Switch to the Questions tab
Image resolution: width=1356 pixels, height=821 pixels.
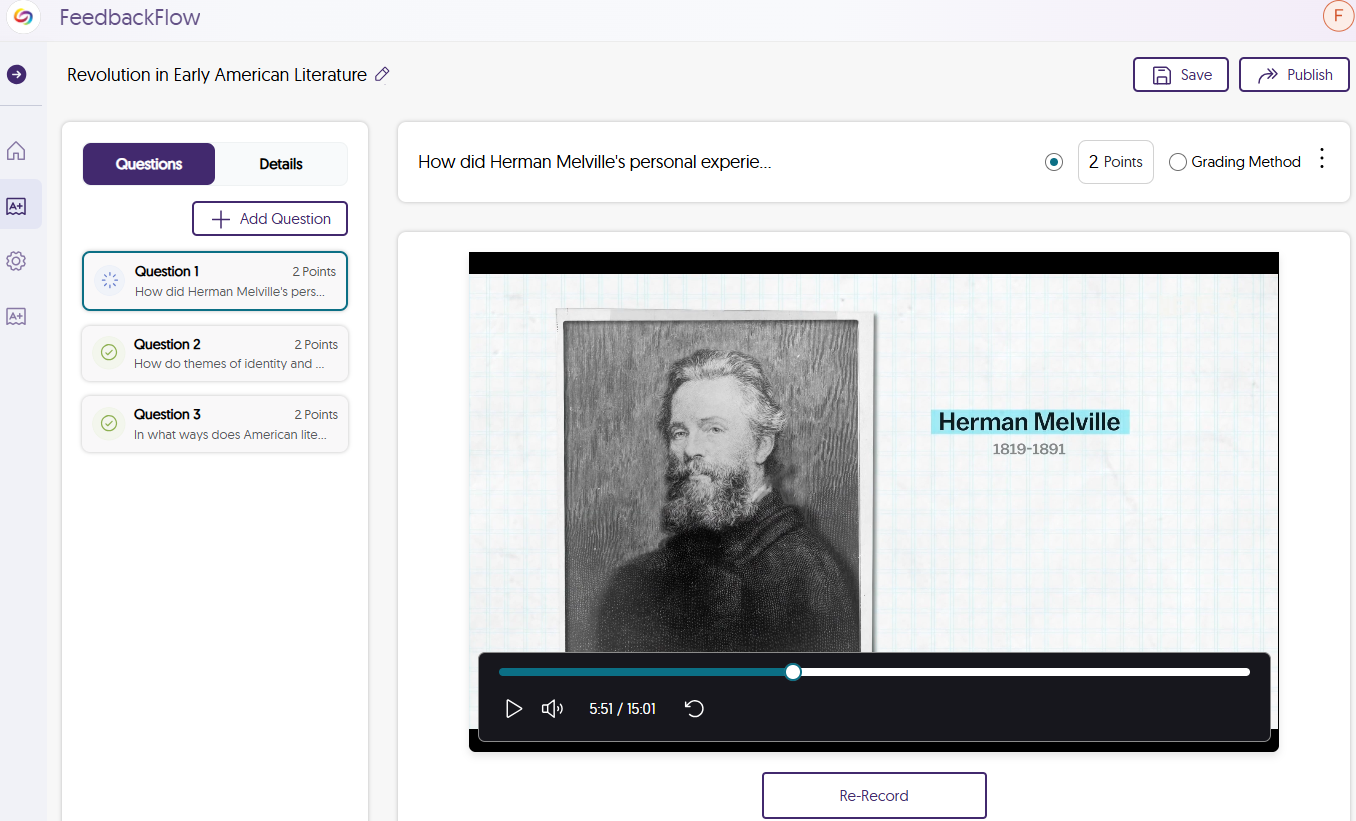(149, 164)
